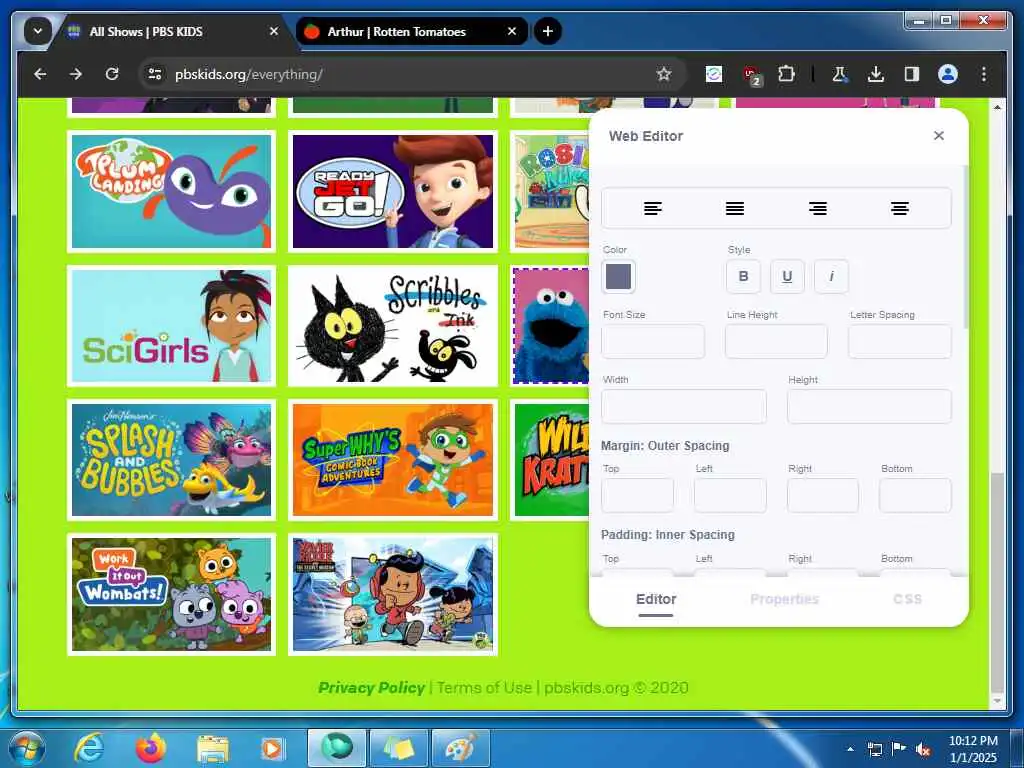Open the Wild Kratts show thumbnail
Image resolution: width=1024 pixels, height=768 pixels.
click(551, 460)
